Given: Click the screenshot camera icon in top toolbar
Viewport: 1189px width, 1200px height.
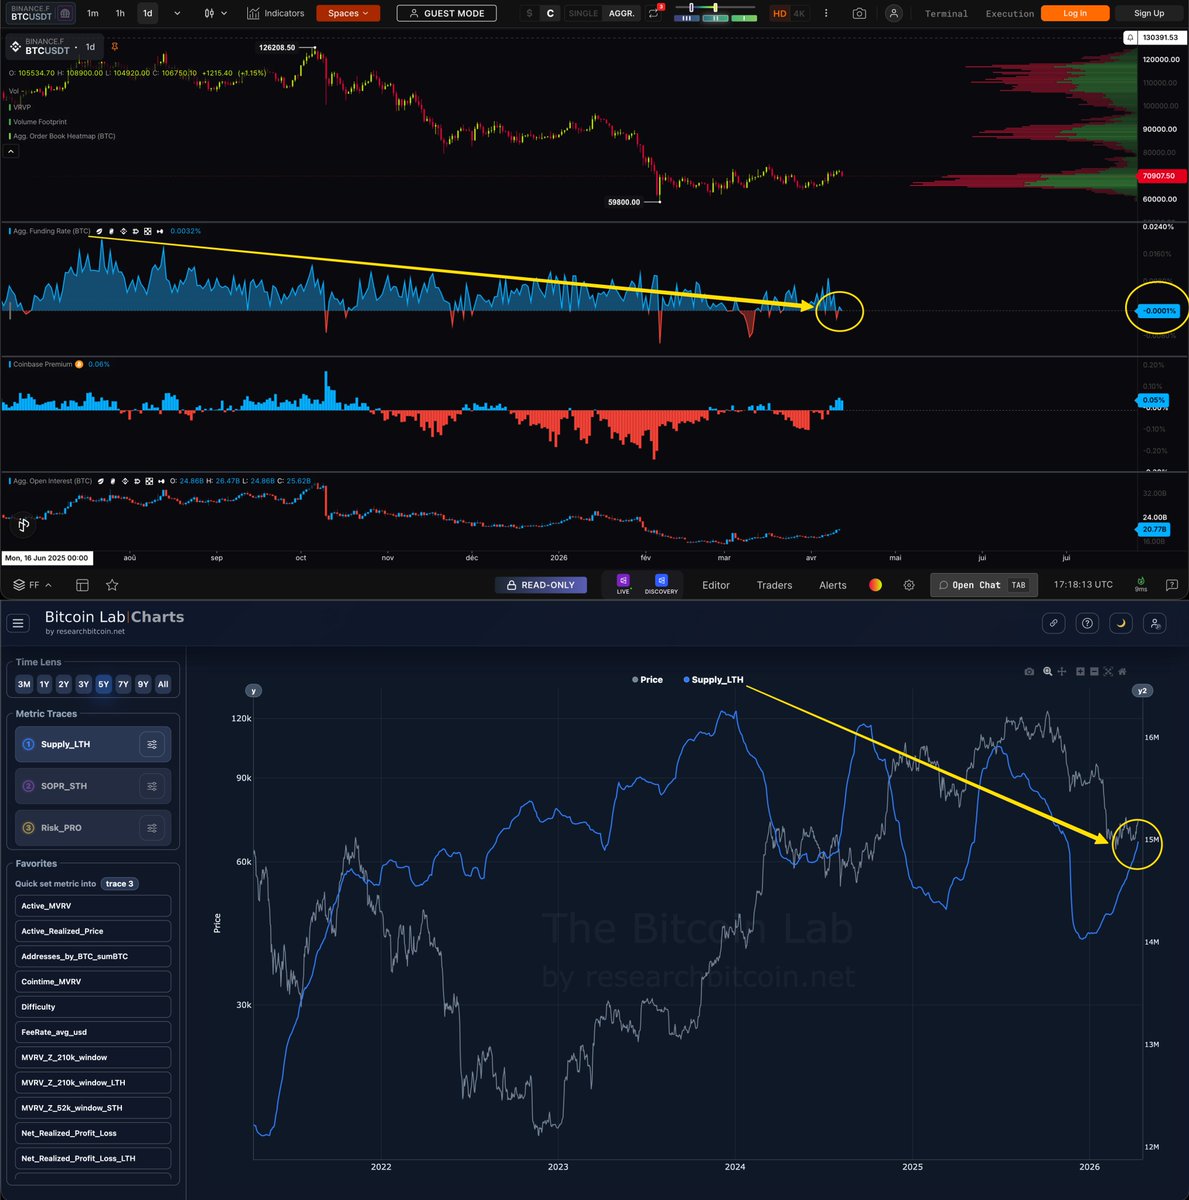Looking at the screenshot, I should [859, 13].
